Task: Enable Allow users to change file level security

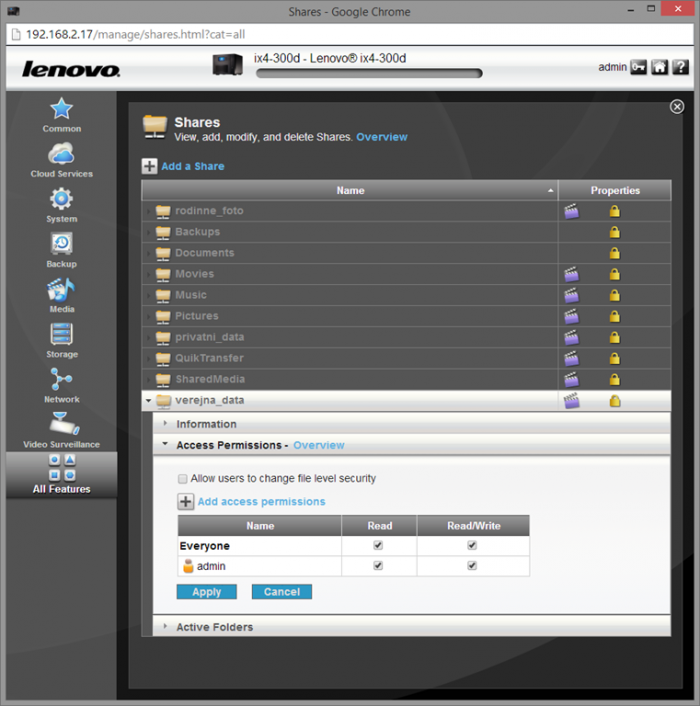Action: (182, 479)
